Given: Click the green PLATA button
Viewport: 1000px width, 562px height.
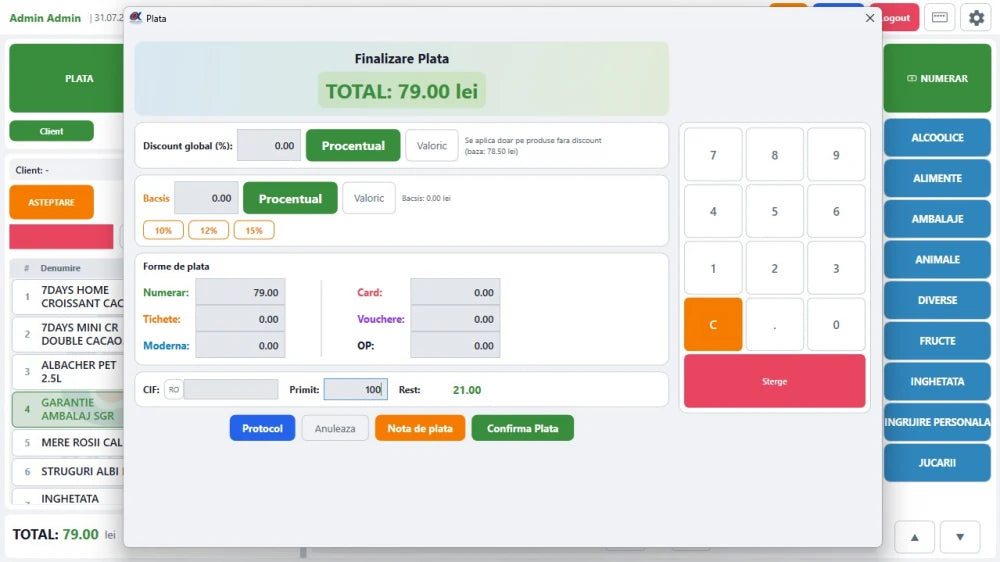Looking at the screenshot, I should (66, 78).
